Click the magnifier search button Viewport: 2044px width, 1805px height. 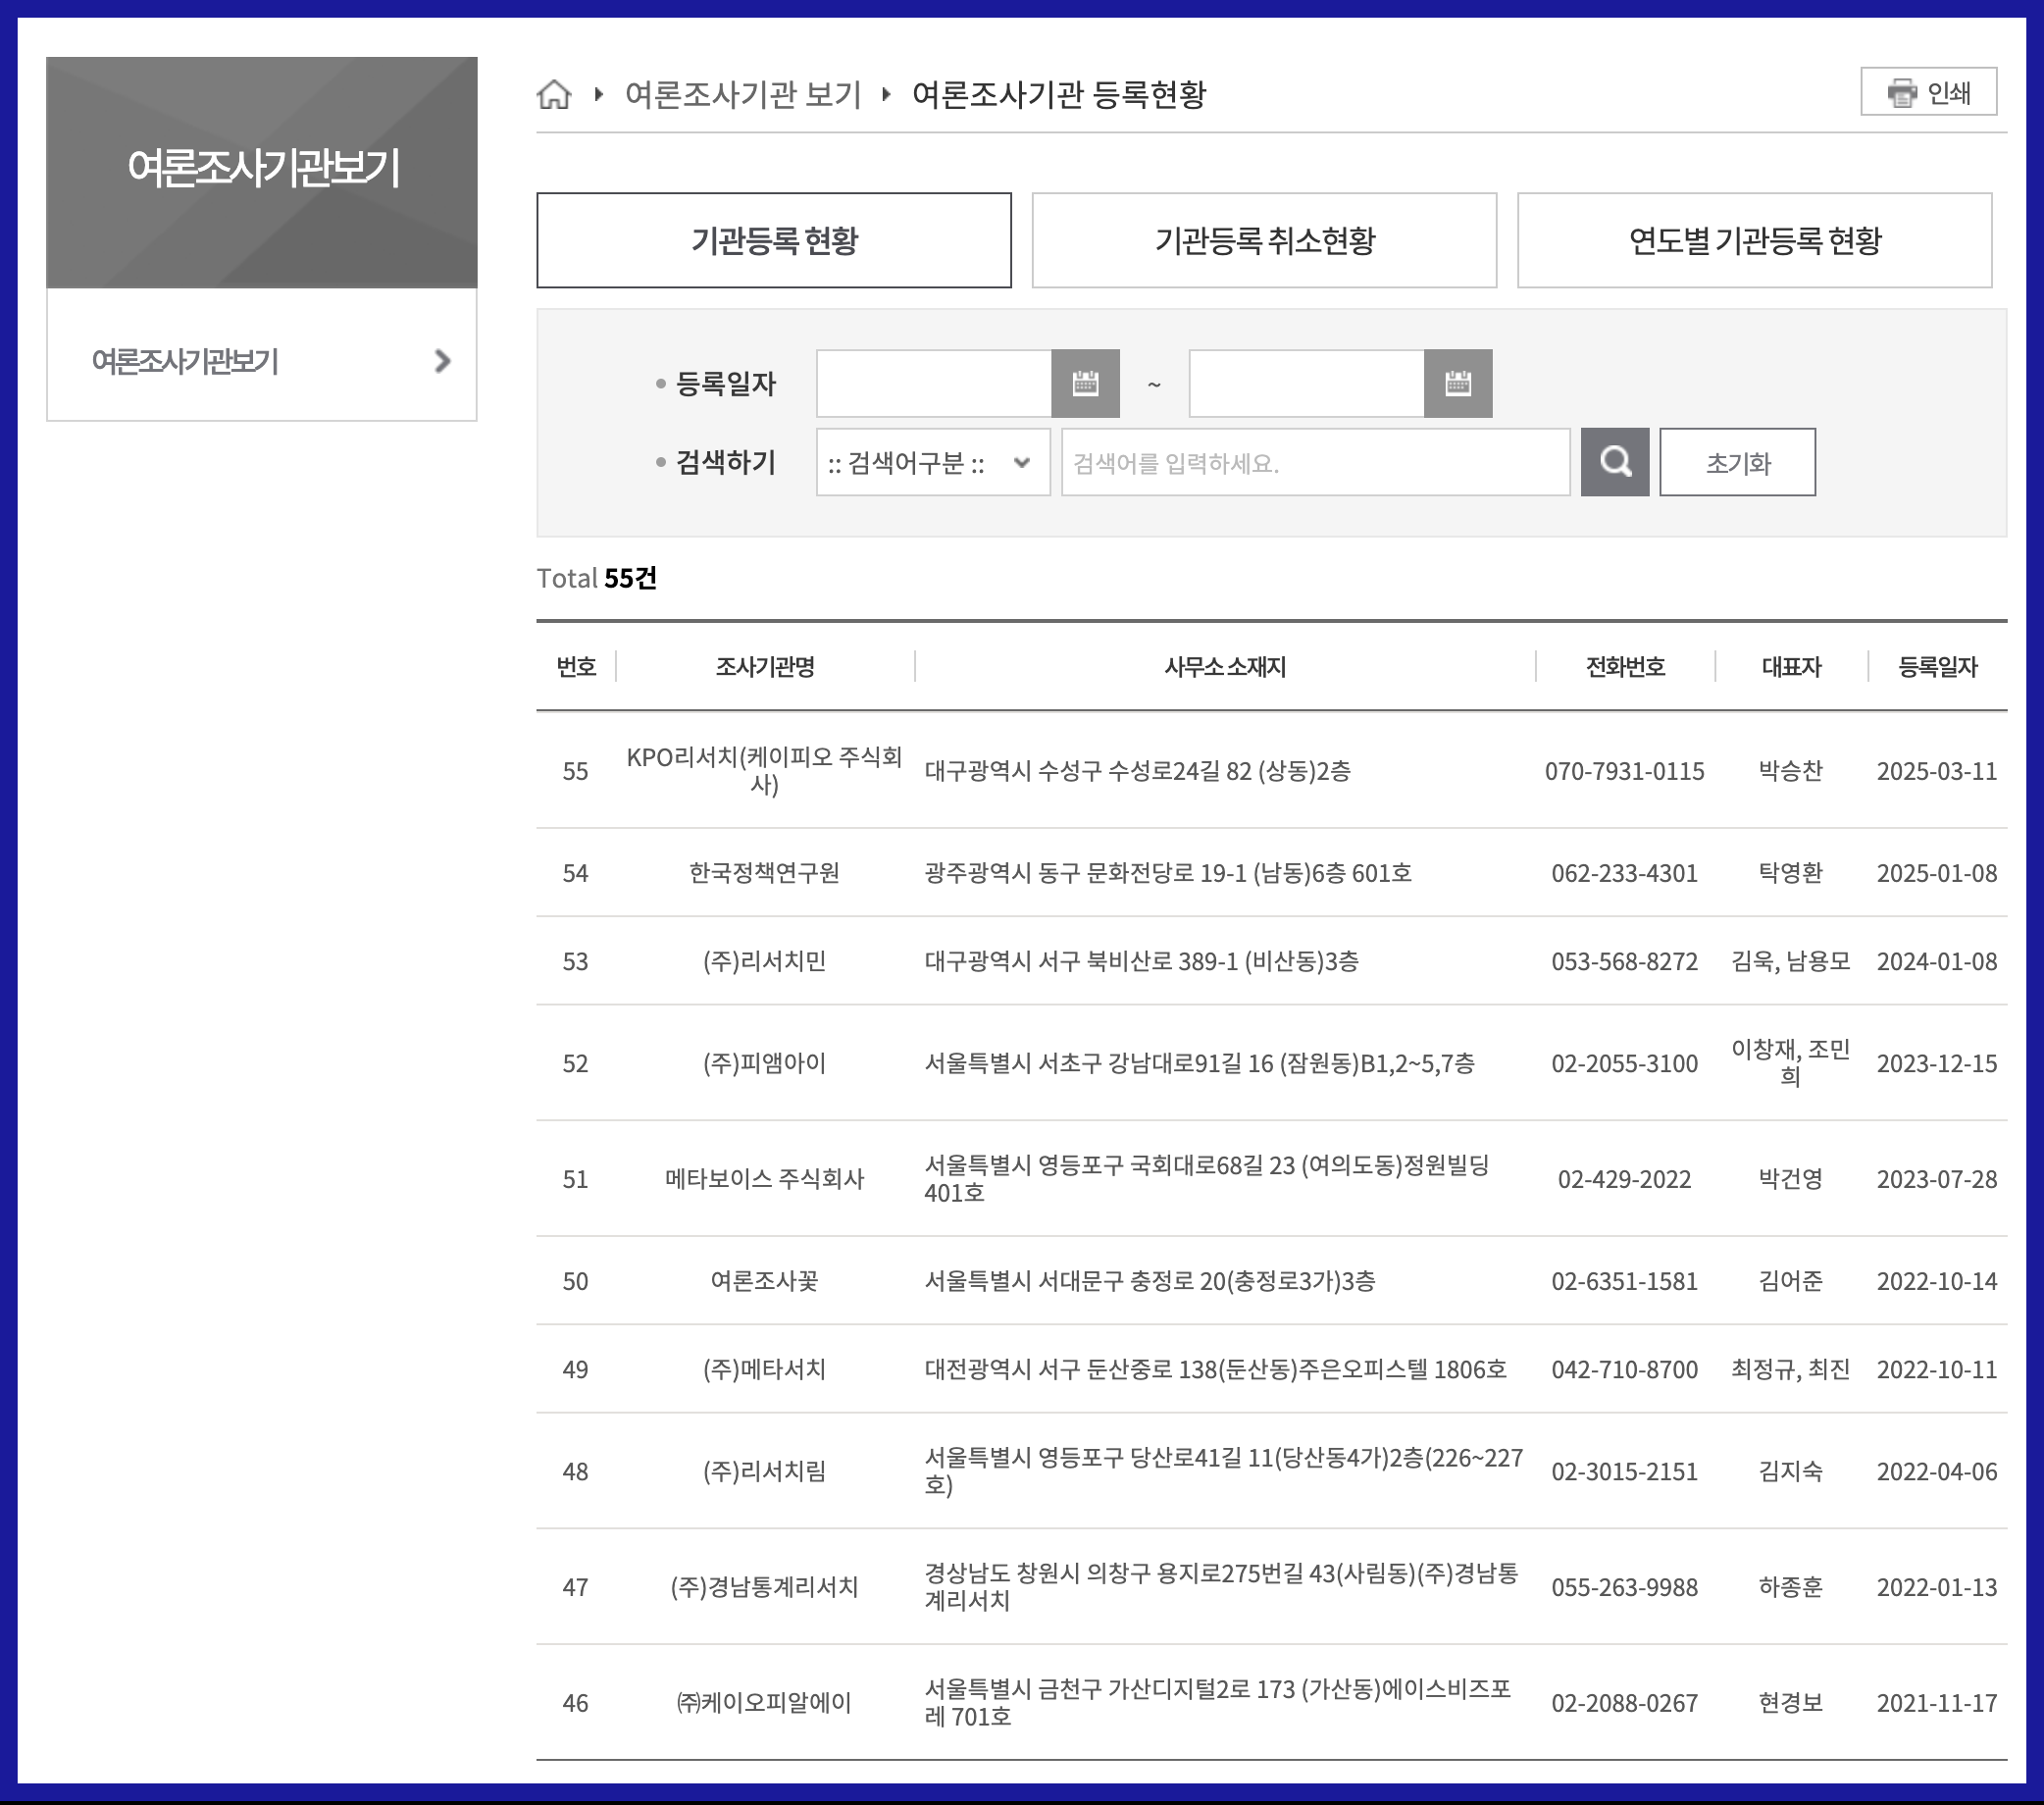pos(1614,462)
